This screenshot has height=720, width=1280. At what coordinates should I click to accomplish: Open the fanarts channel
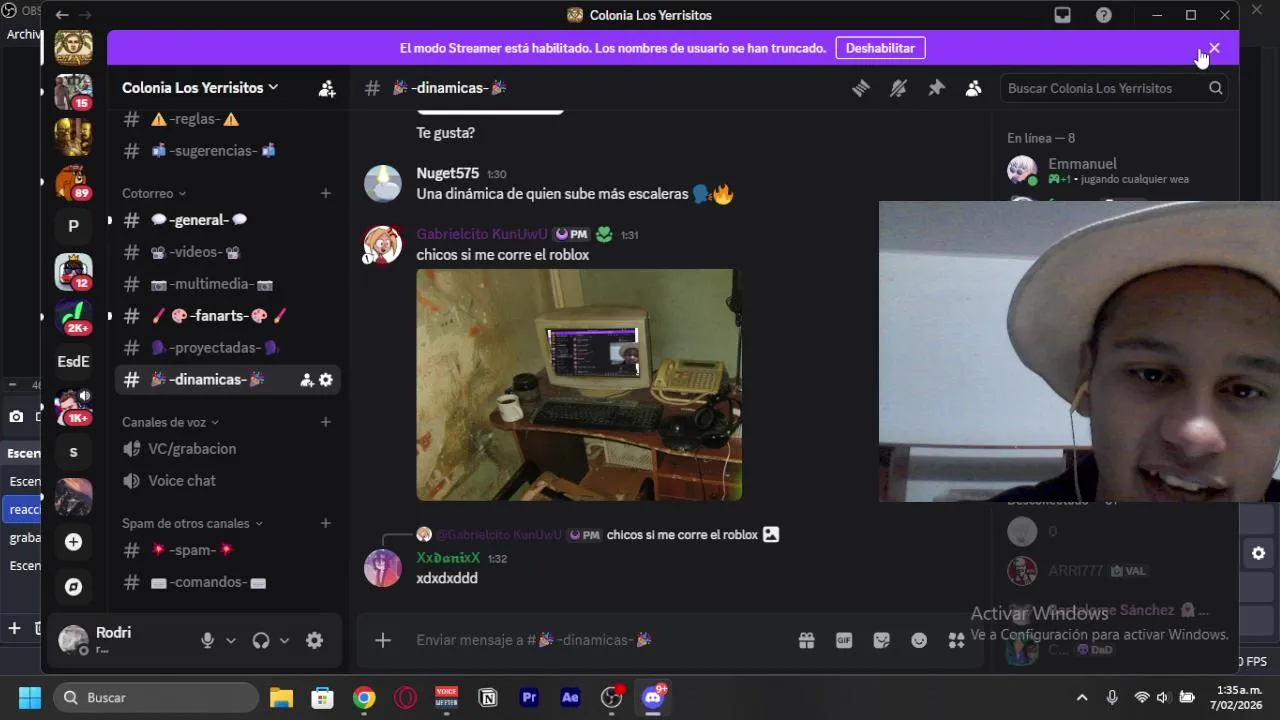pyautogui.click(x=228, y=316)
